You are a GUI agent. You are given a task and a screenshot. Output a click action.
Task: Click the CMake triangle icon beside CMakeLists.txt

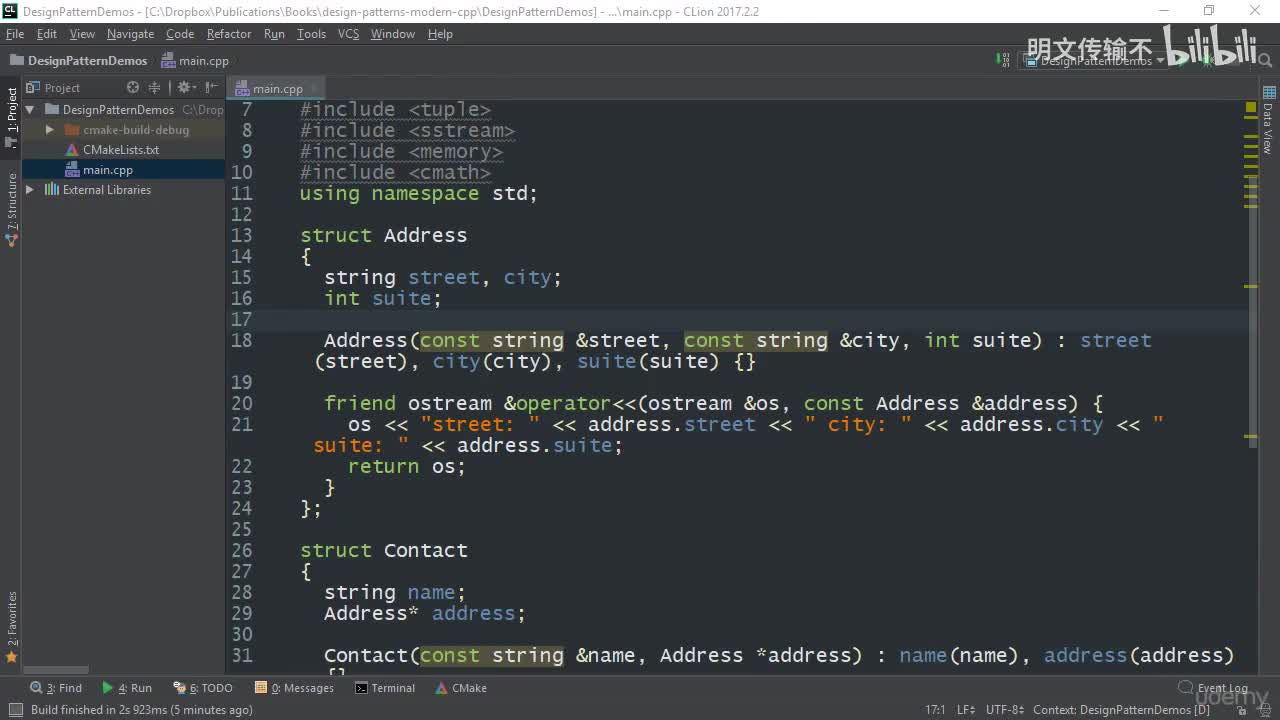click(72, 150)
